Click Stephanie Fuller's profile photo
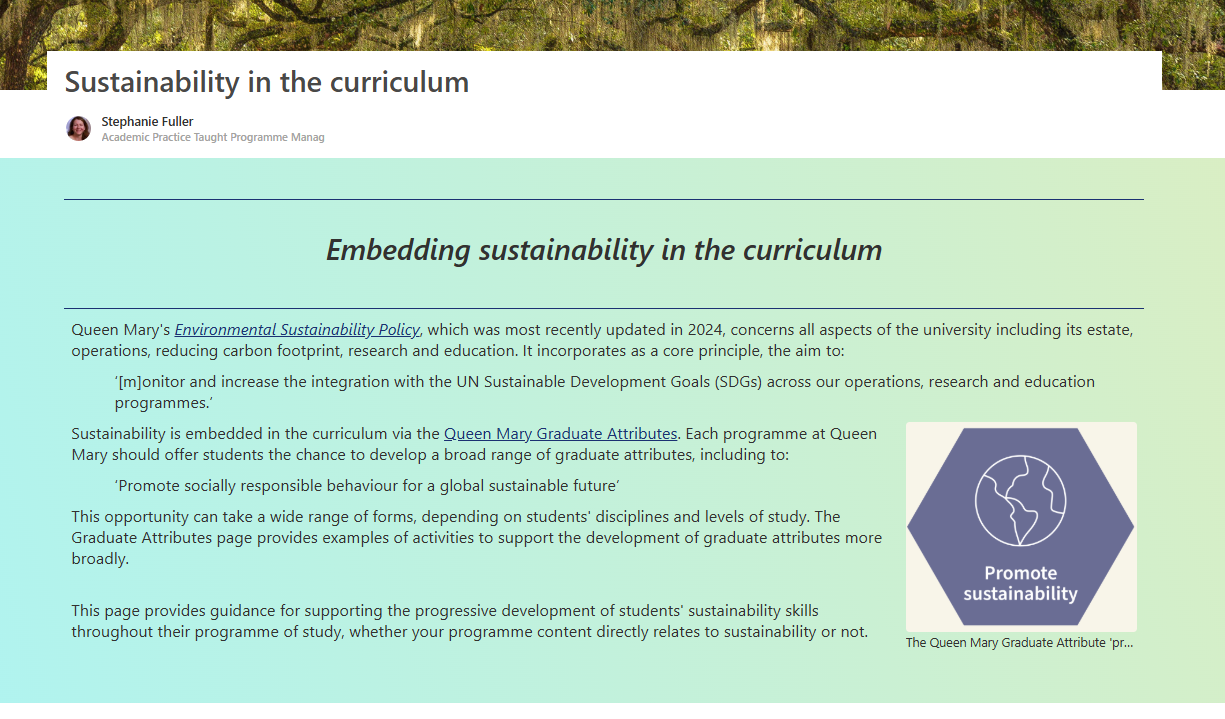 [79, 128]
